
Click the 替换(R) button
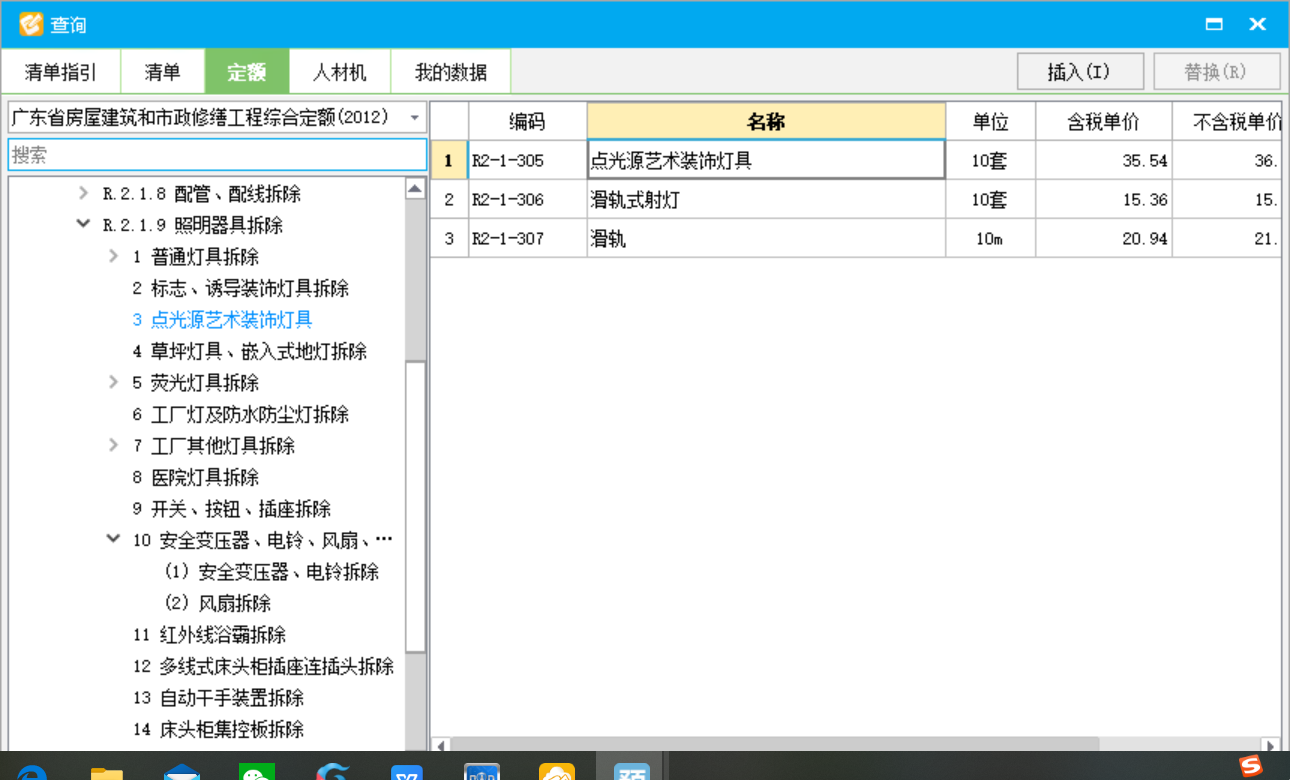pos(1217,72)
